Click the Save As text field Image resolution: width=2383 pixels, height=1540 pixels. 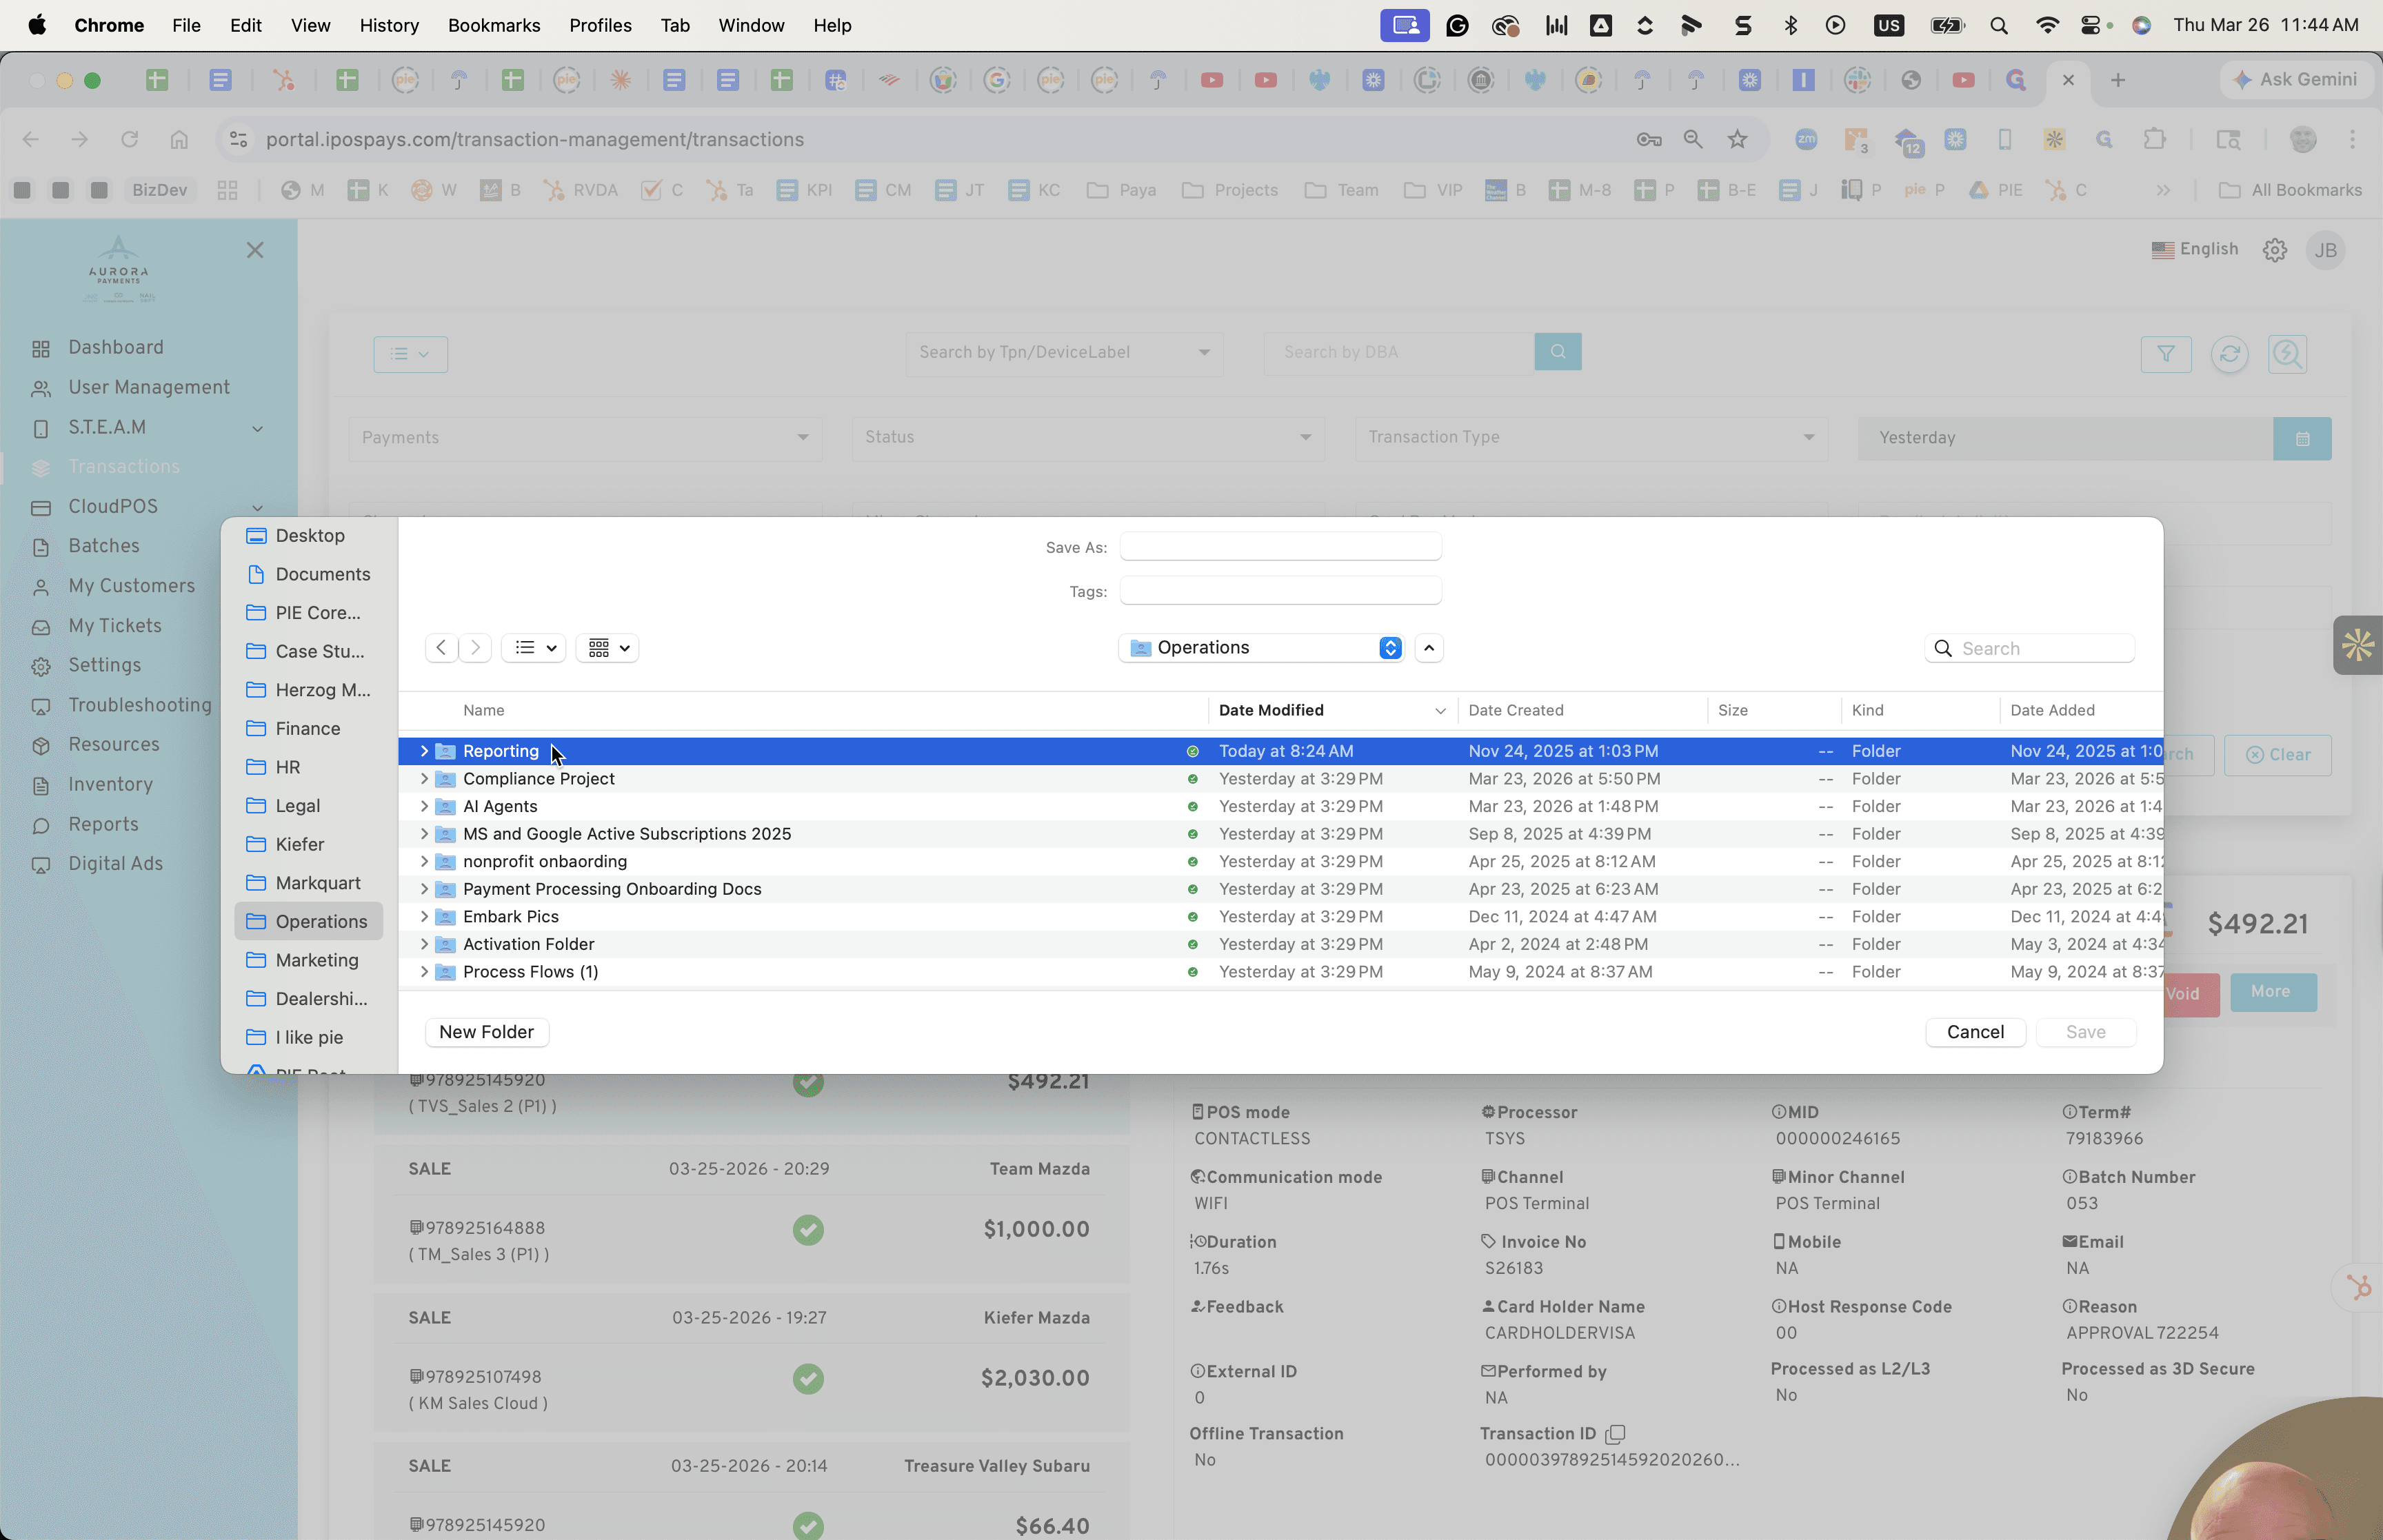pyautogui.click(x=1280, y=547)
